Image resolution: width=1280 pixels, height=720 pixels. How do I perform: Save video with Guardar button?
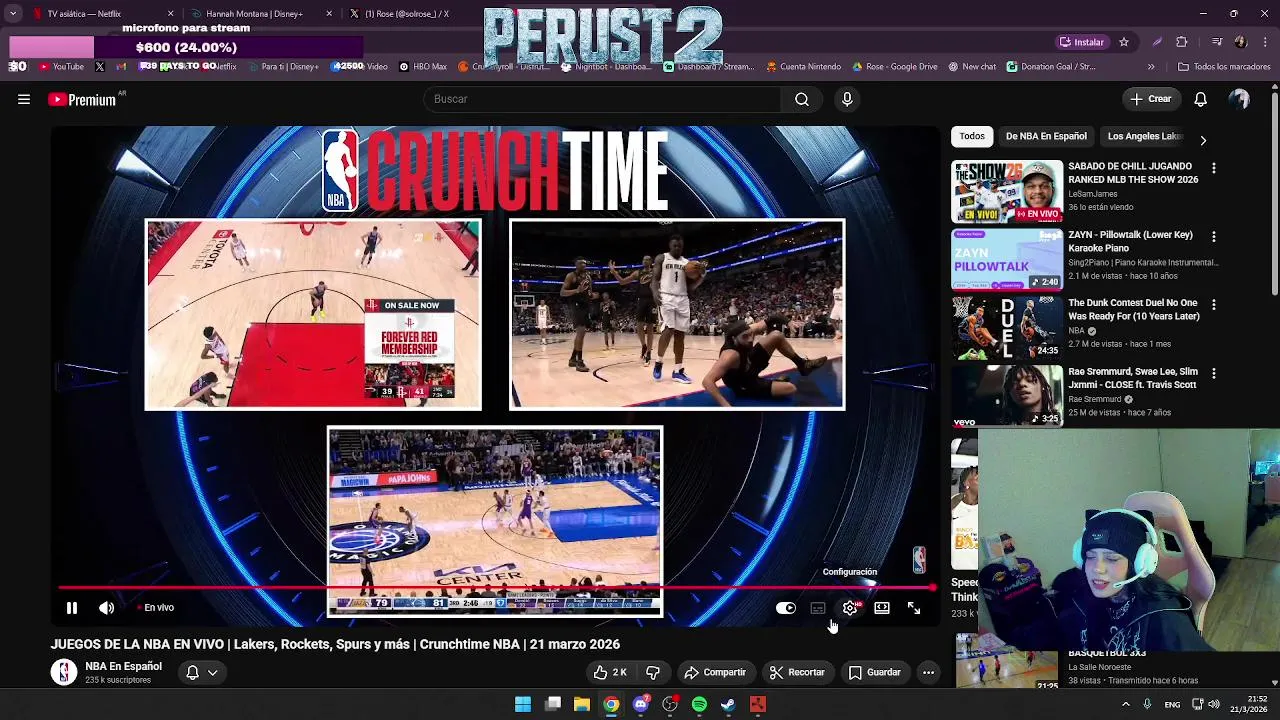click(x=875, y=672)
